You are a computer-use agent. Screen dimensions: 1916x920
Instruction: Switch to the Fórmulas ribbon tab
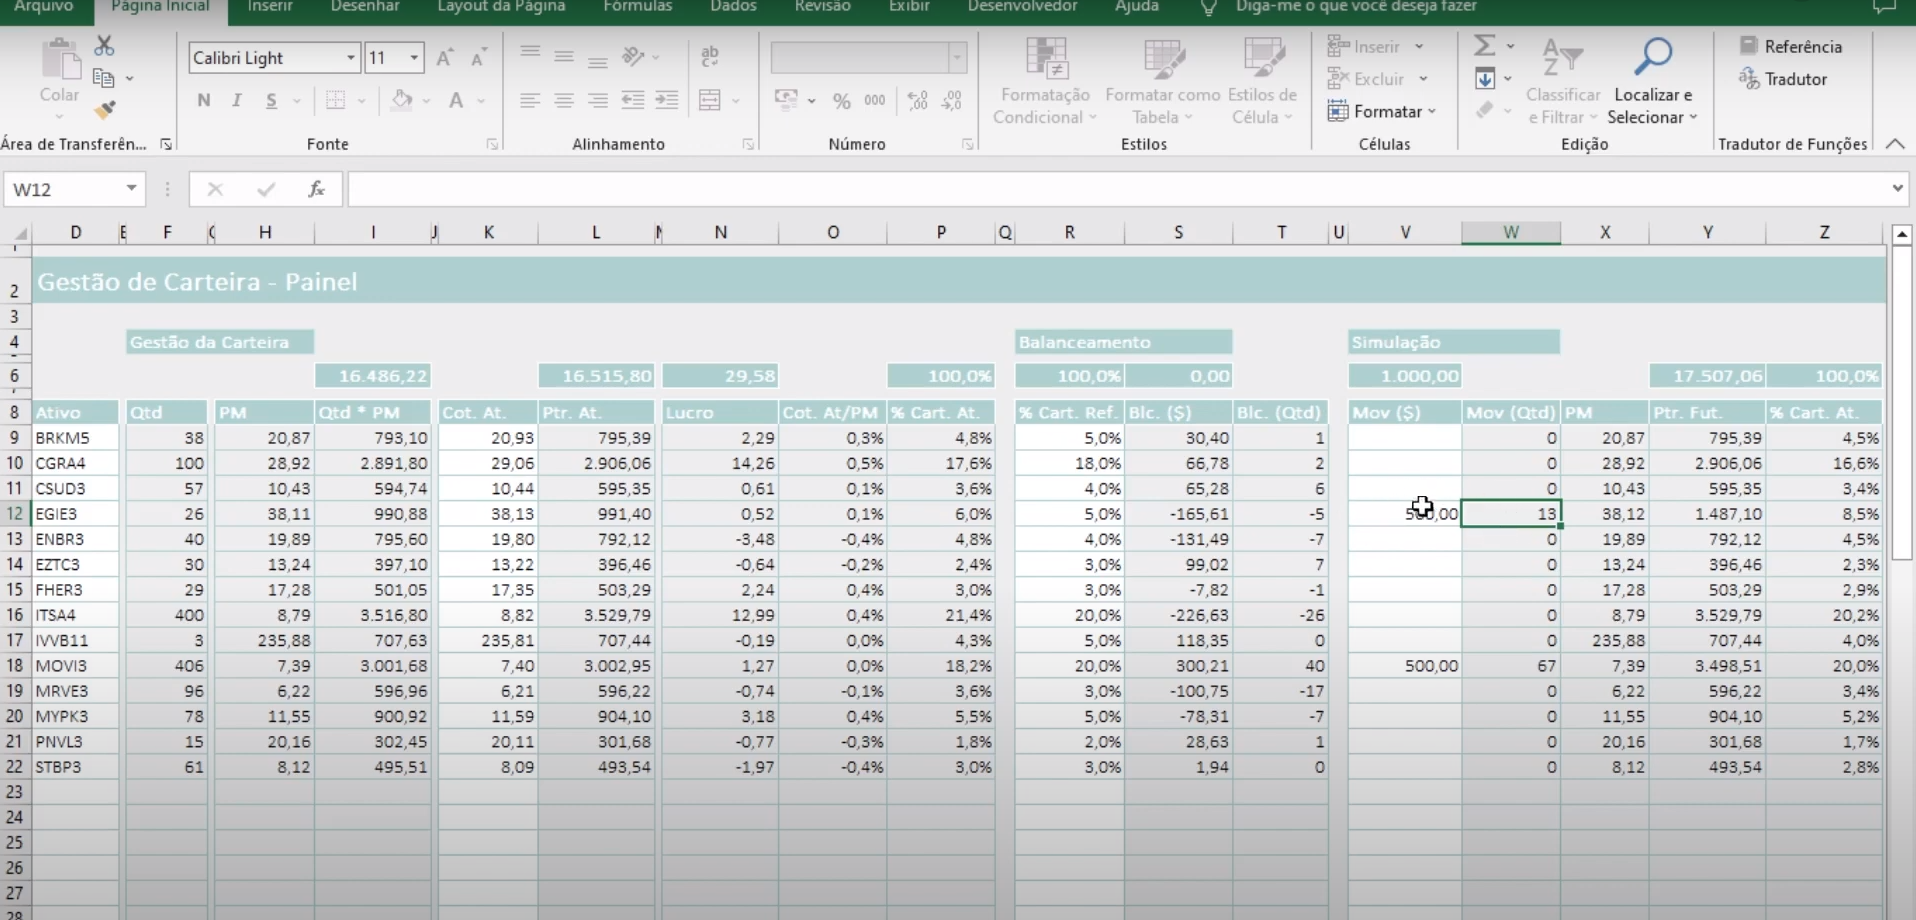click(638, 6)
